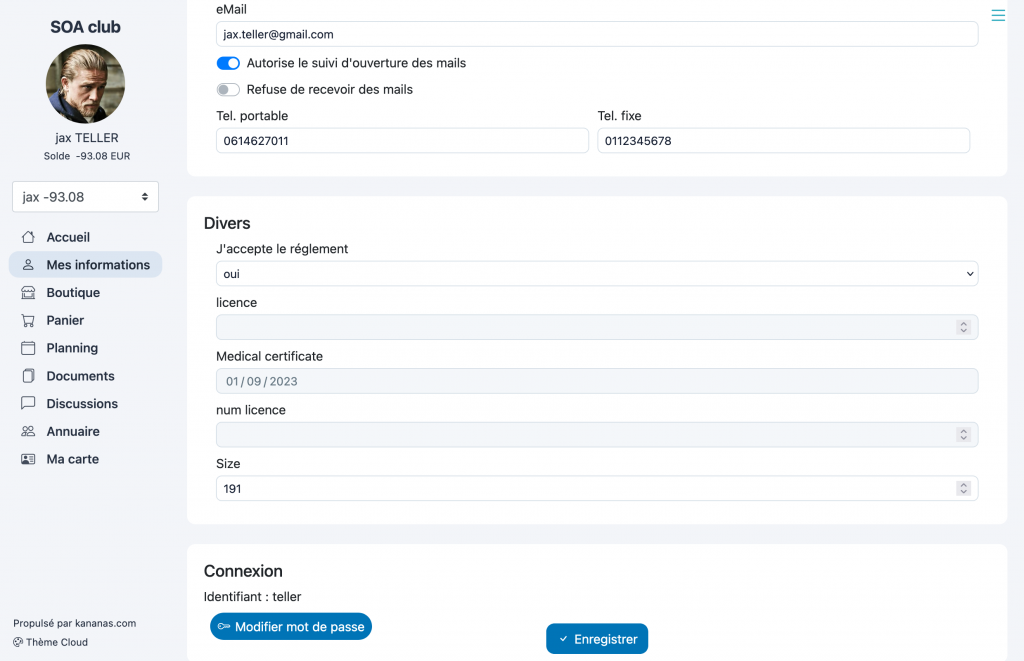Open Boutique from the sidebar

(86, 293)
